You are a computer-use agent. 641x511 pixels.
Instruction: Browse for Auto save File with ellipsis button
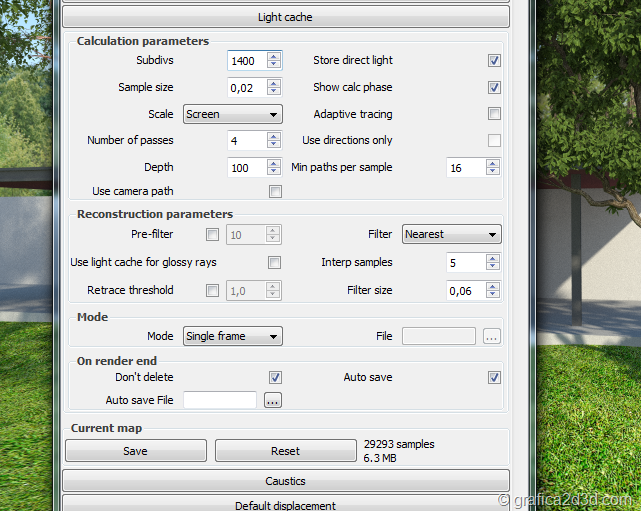click(273, 400)
